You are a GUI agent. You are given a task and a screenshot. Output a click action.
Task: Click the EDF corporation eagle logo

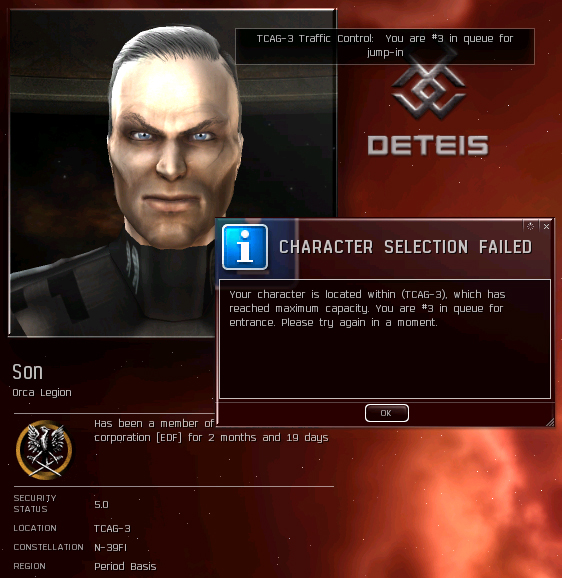point(44,449)
